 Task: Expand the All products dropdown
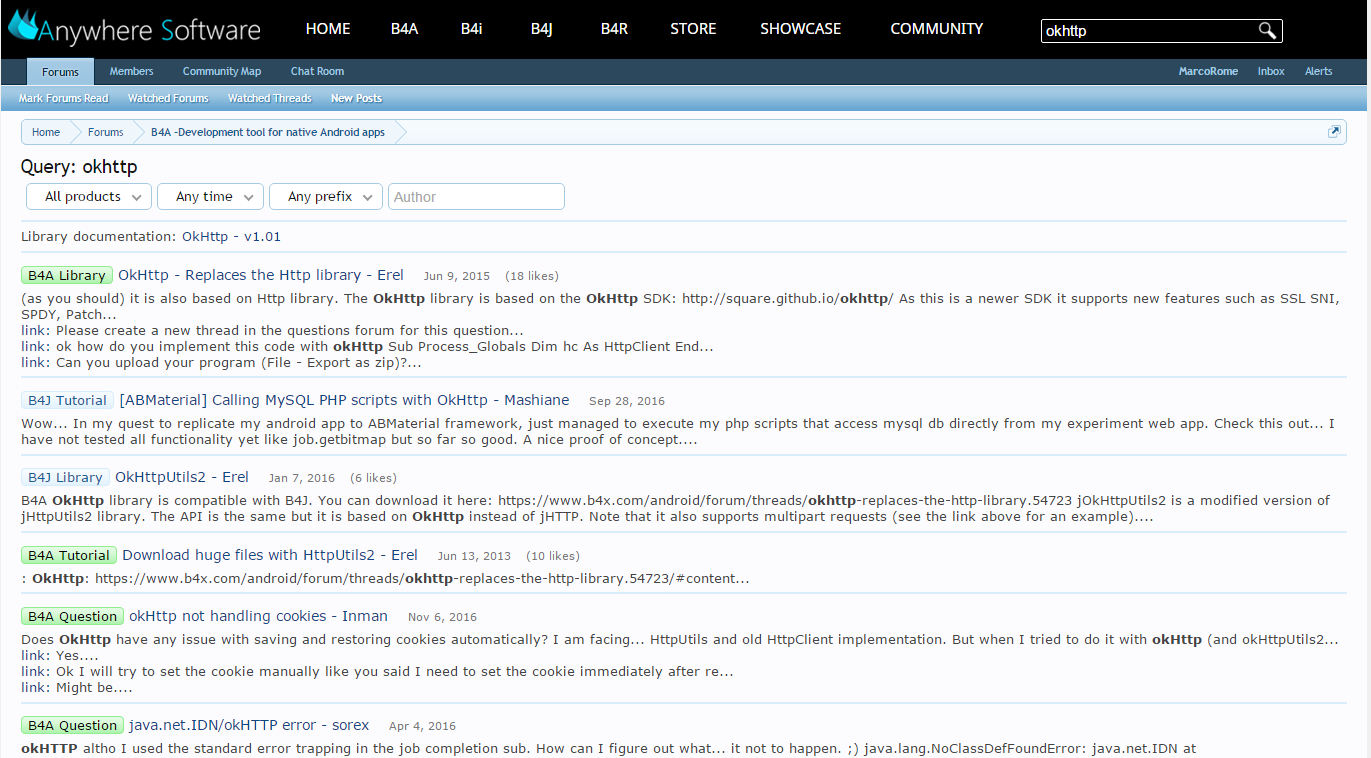point(89,197)
